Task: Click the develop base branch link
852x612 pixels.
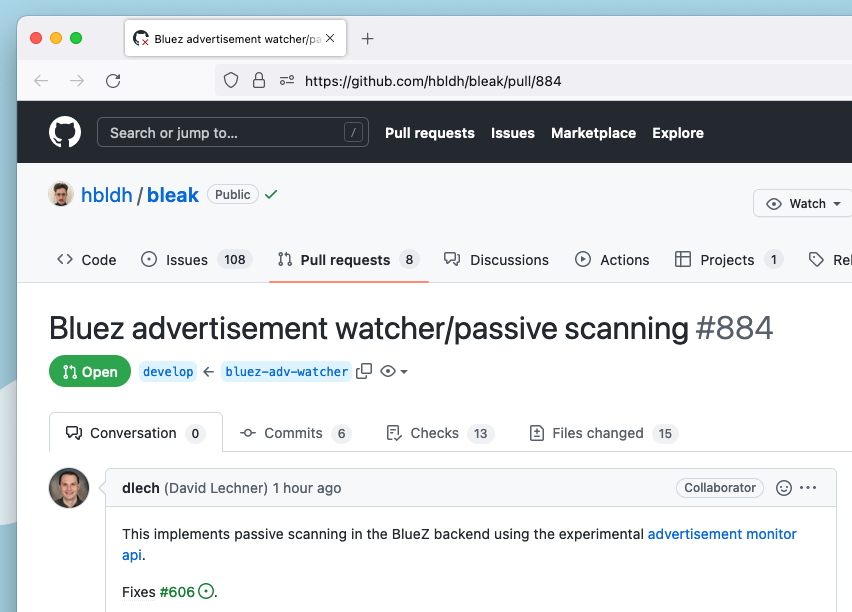Action: pyautogui.click(x=168, y=372)
